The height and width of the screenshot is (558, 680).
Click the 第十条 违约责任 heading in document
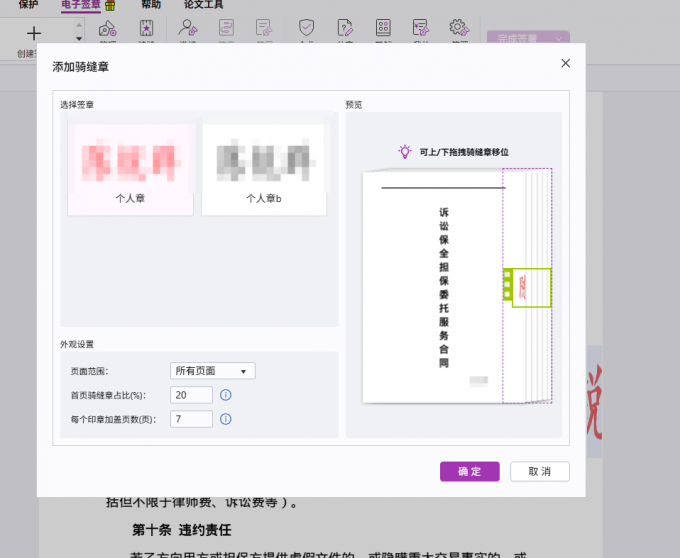click(182, 530)
